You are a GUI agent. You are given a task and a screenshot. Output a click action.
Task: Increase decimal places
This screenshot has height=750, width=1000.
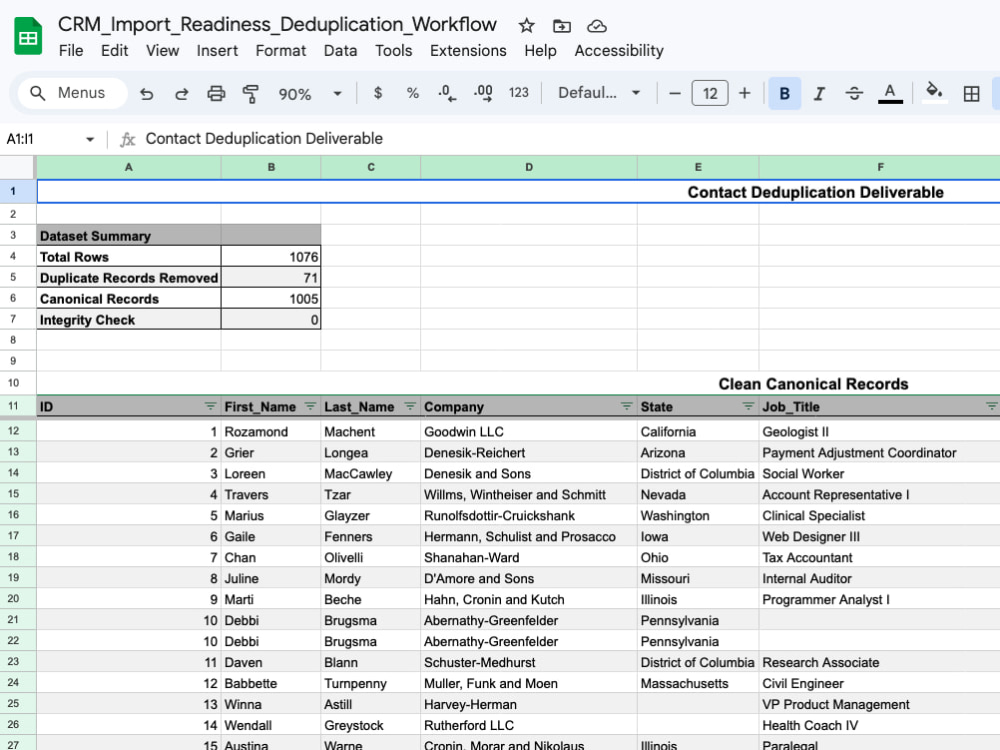pyautogui.click(x=483, y=93)
